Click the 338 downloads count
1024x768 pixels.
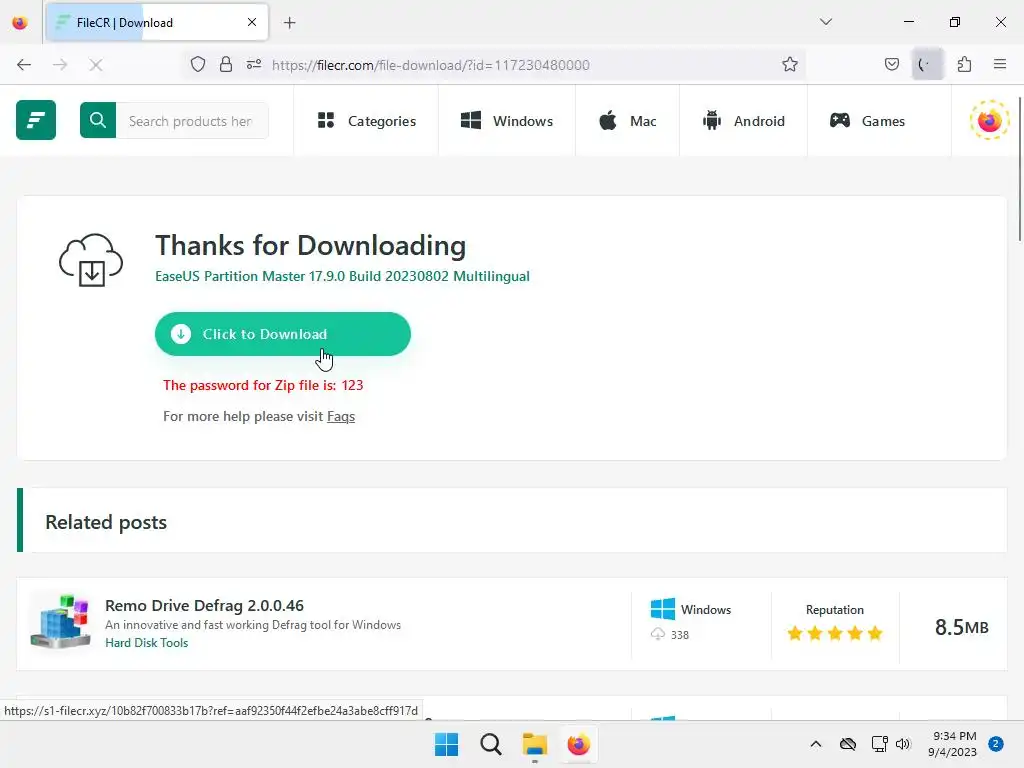pyautogui.click(x=680, y=635)
